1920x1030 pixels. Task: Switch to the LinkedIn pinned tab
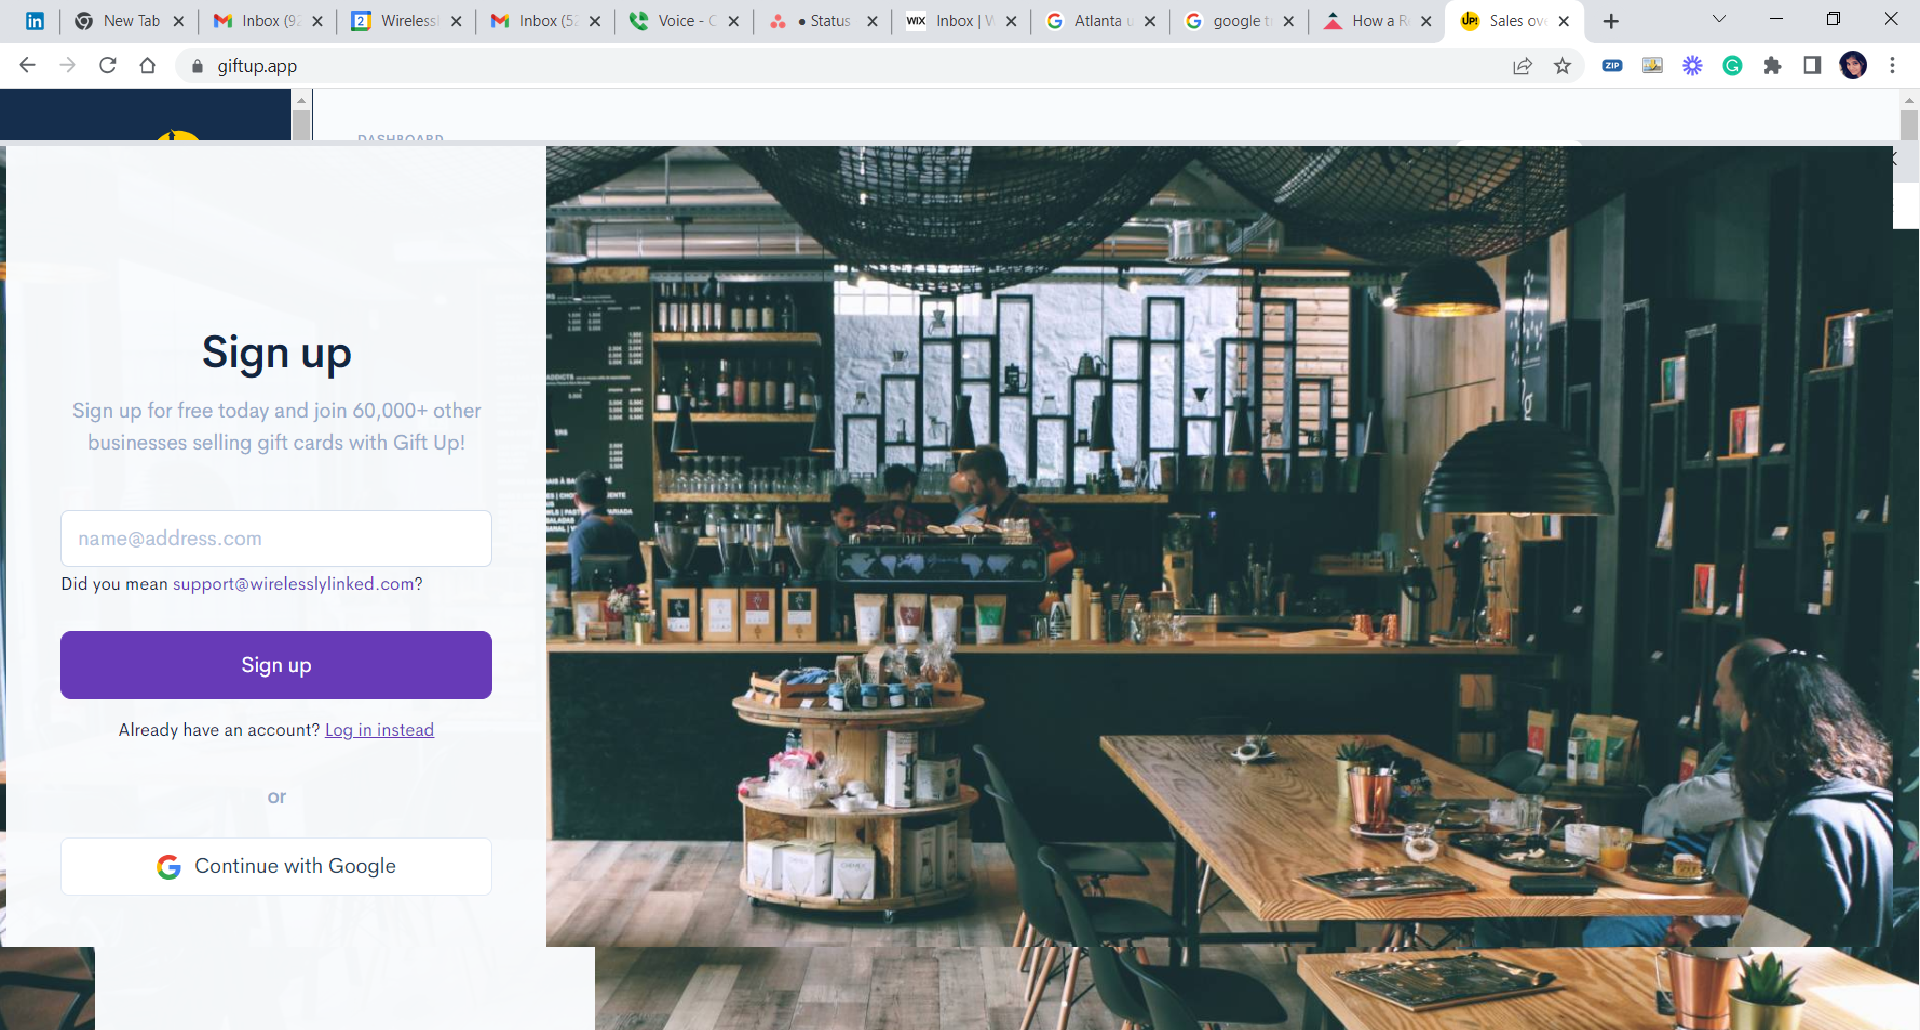click(35, 21)
